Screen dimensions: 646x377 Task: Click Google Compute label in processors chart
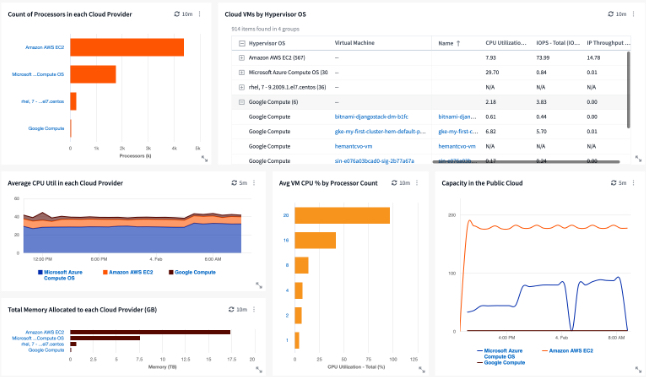click(46, 128)
